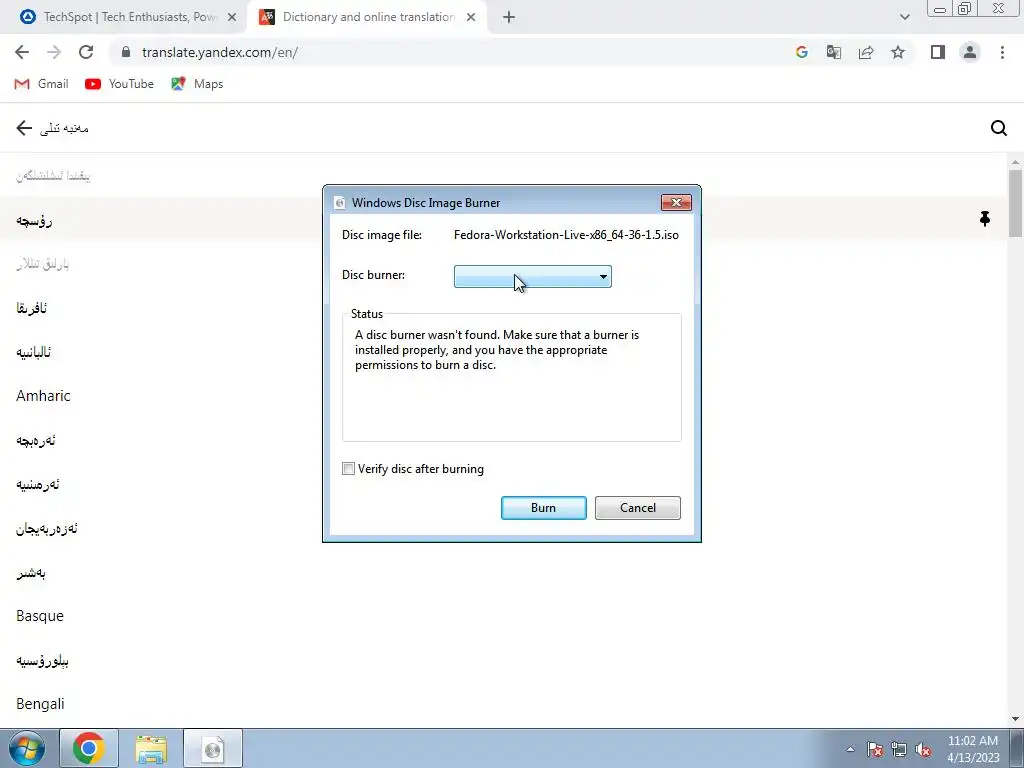Image resolution: width=1024 pixels, height=768 pixels.
Task: Click the back arrow on the language list
Action: coord(24,128)
